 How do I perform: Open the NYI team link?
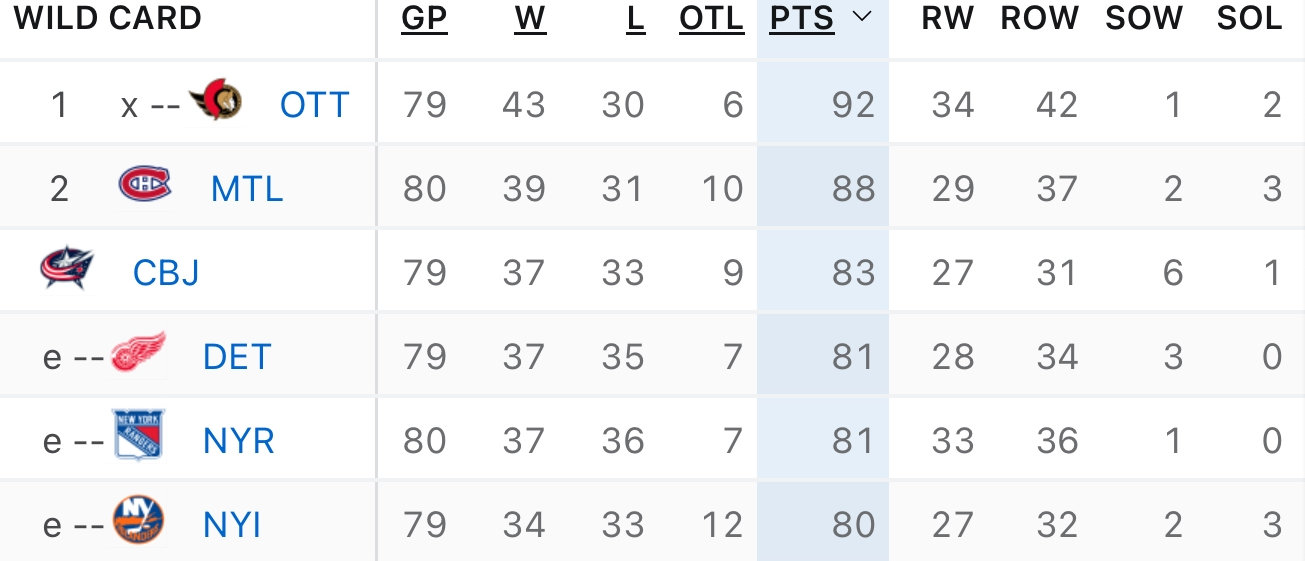coord(232,524)
